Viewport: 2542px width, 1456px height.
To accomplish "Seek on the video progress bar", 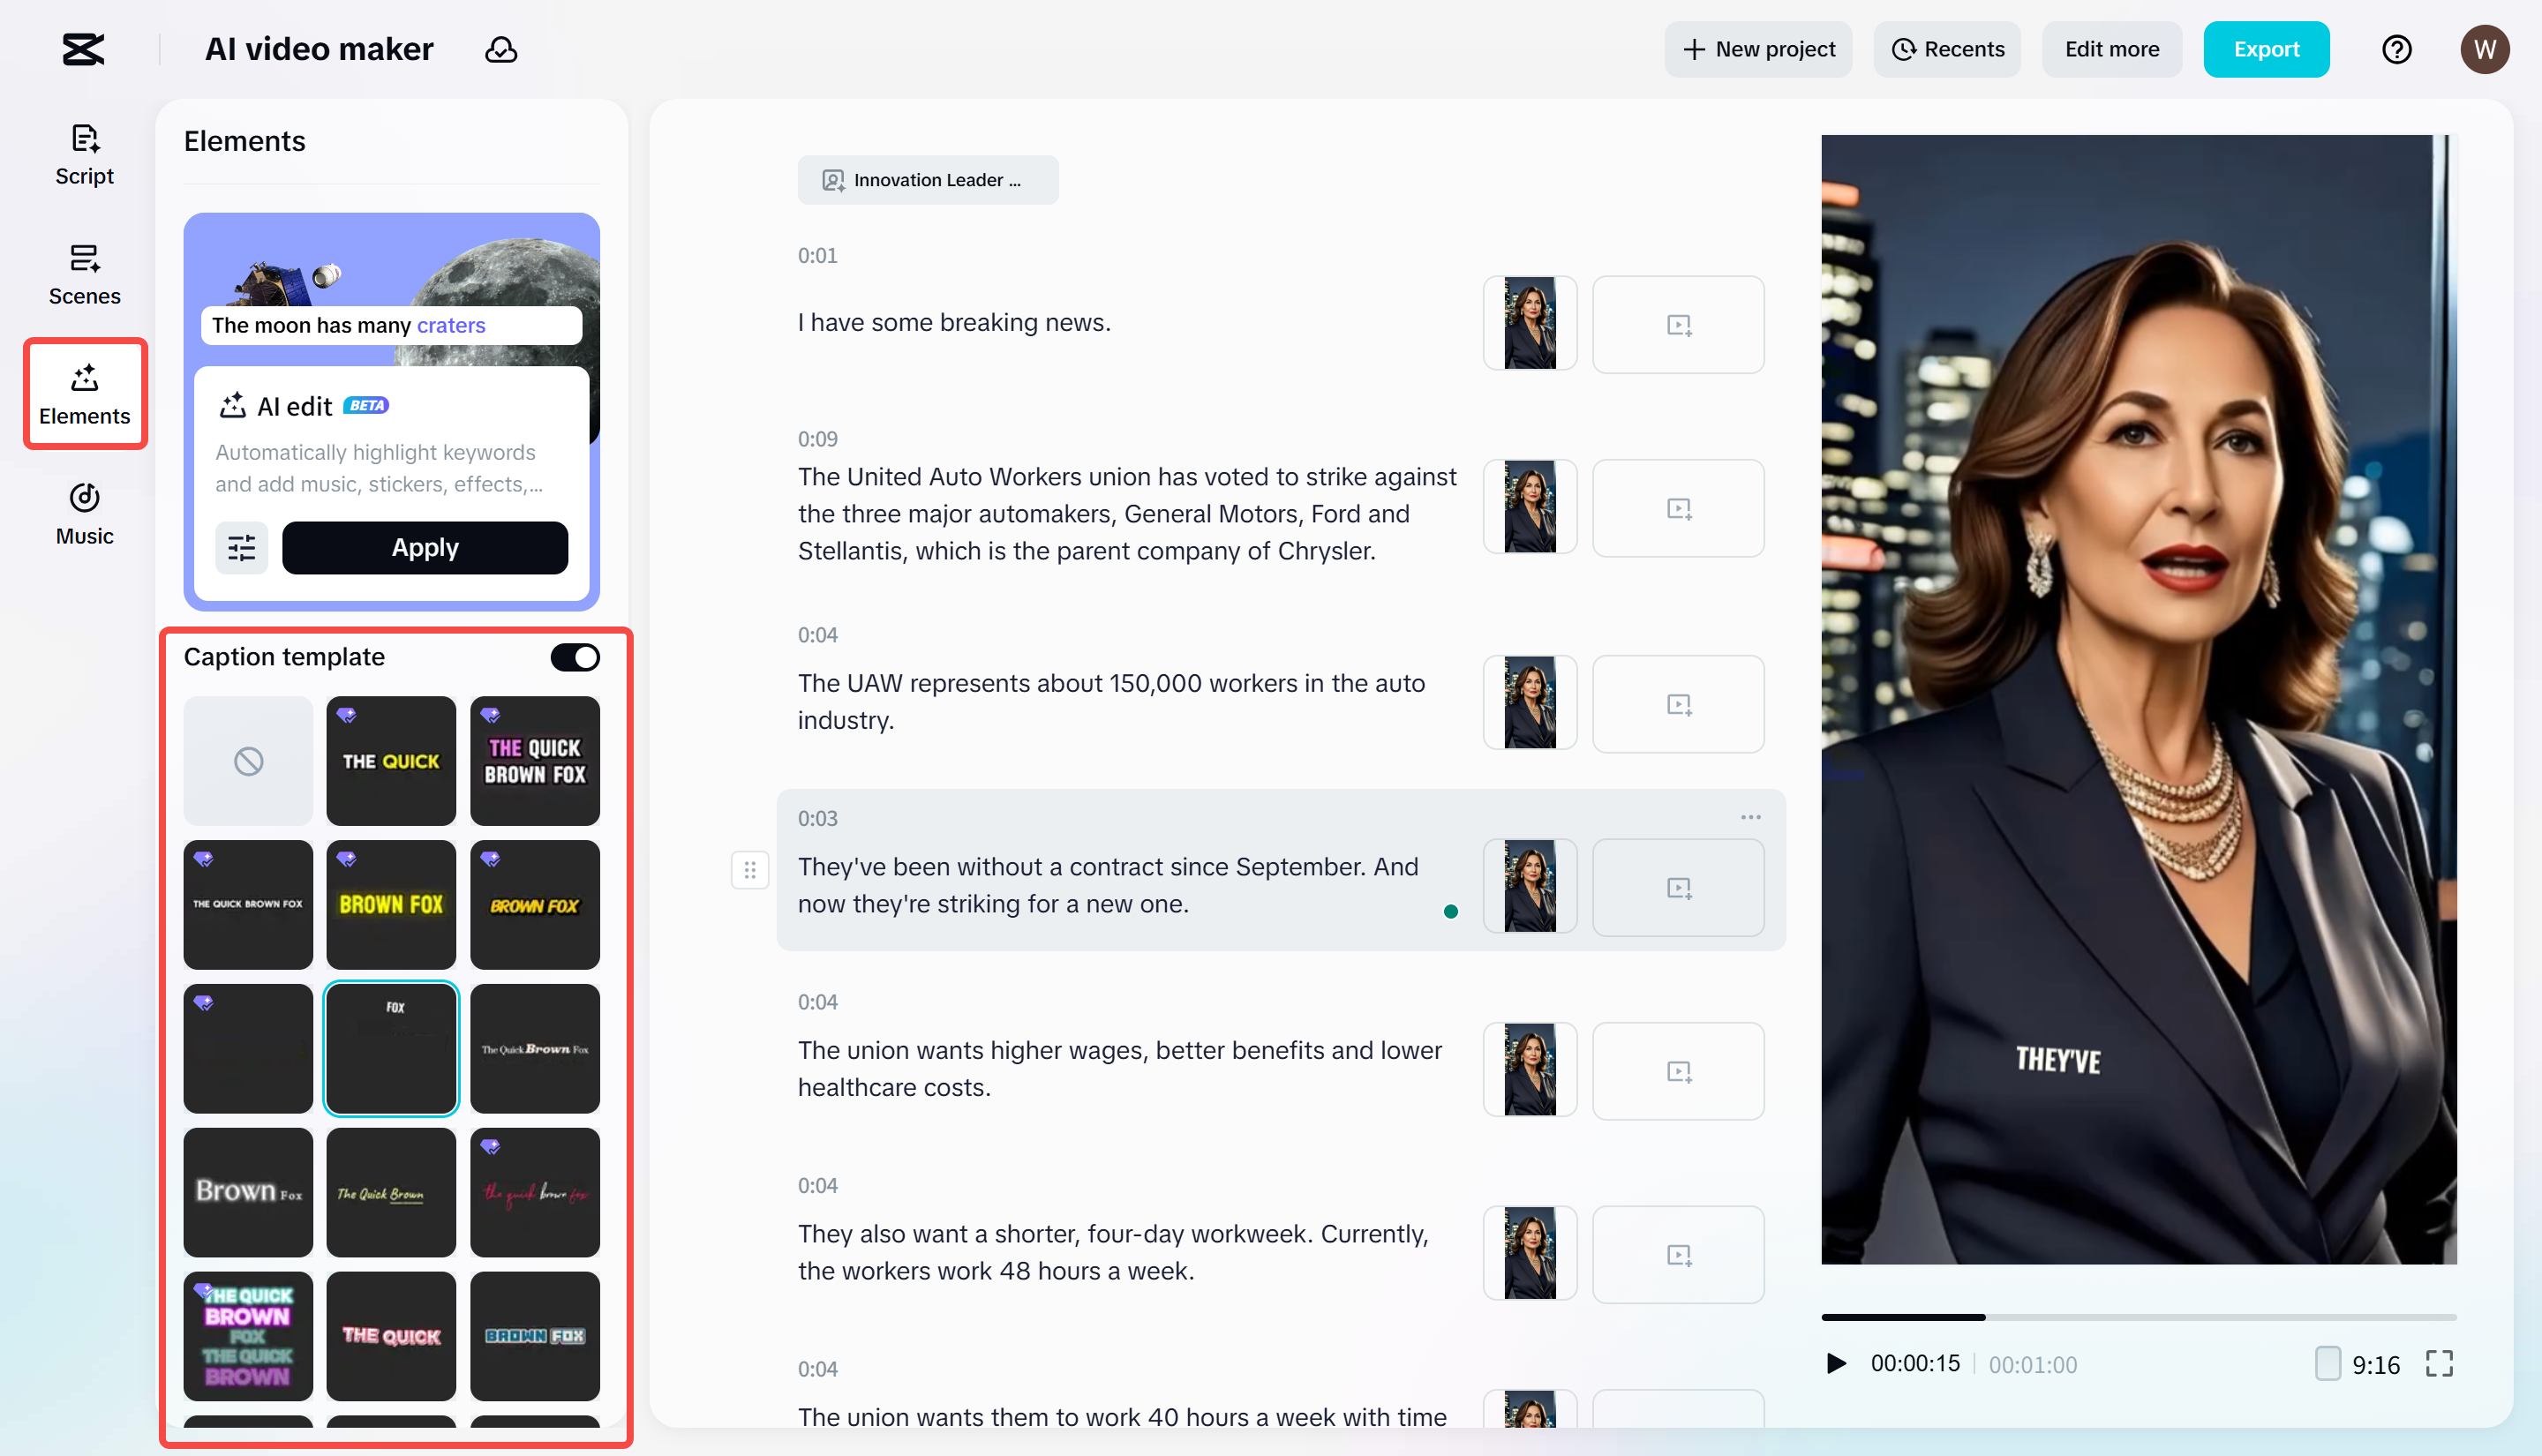I will coord(2138,1317).
